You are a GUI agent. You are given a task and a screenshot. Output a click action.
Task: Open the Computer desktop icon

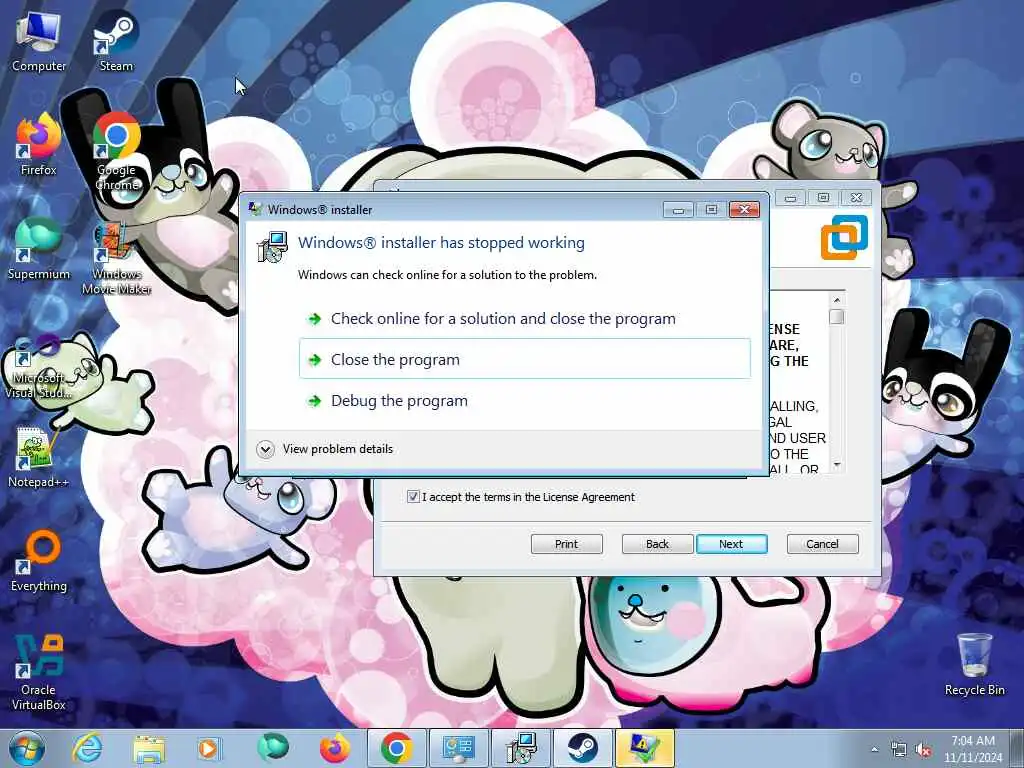[39, 42]
